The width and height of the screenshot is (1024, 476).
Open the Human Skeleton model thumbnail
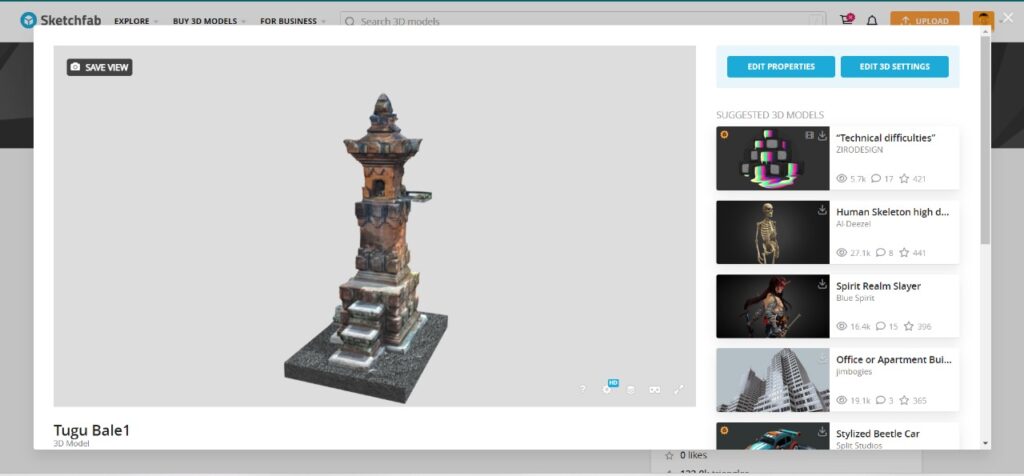(773, 232)
